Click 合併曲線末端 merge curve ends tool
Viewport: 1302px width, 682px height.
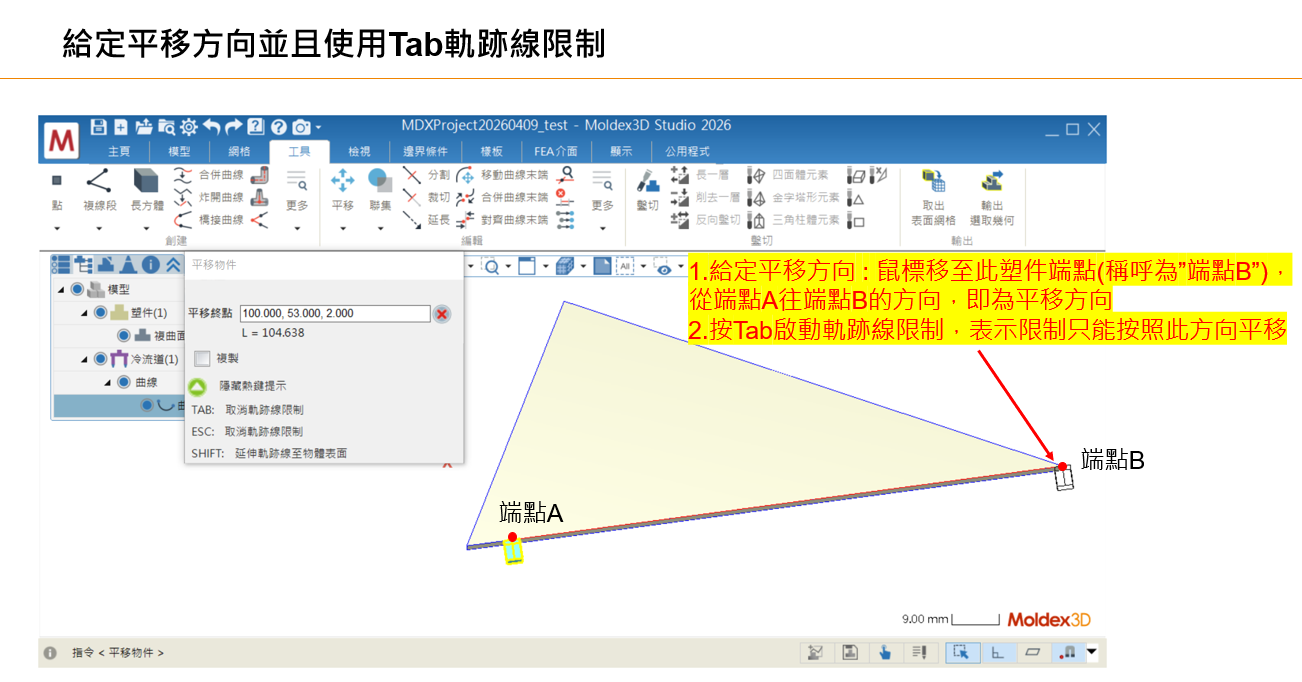click(502, 197)
